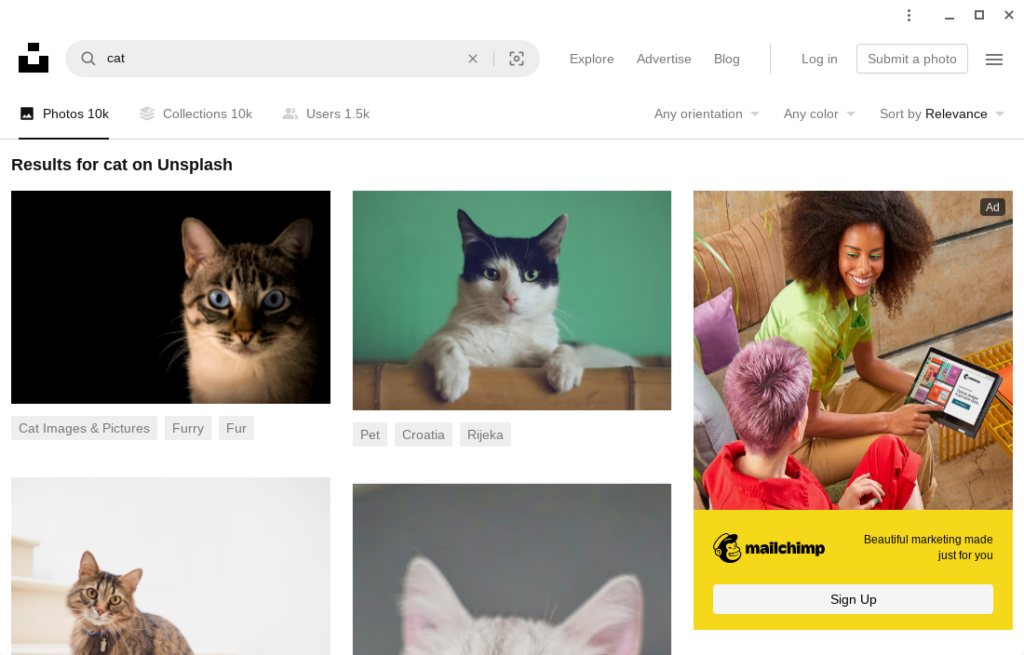Switch to the Users 1.5k tab
Viewport: 1024px width, 655px height.
[x=326, y=114]
